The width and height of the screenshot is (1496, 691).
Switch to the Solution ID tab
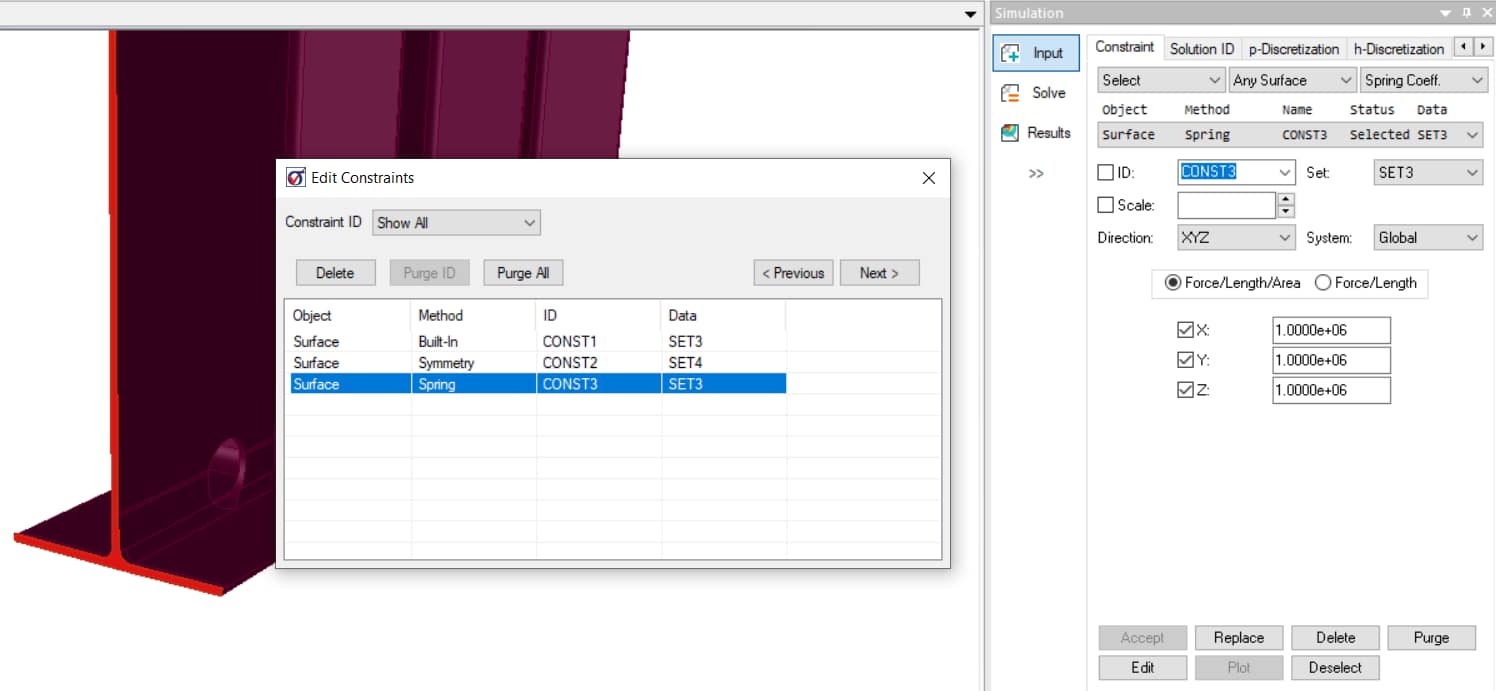[x=1201, y=48]
